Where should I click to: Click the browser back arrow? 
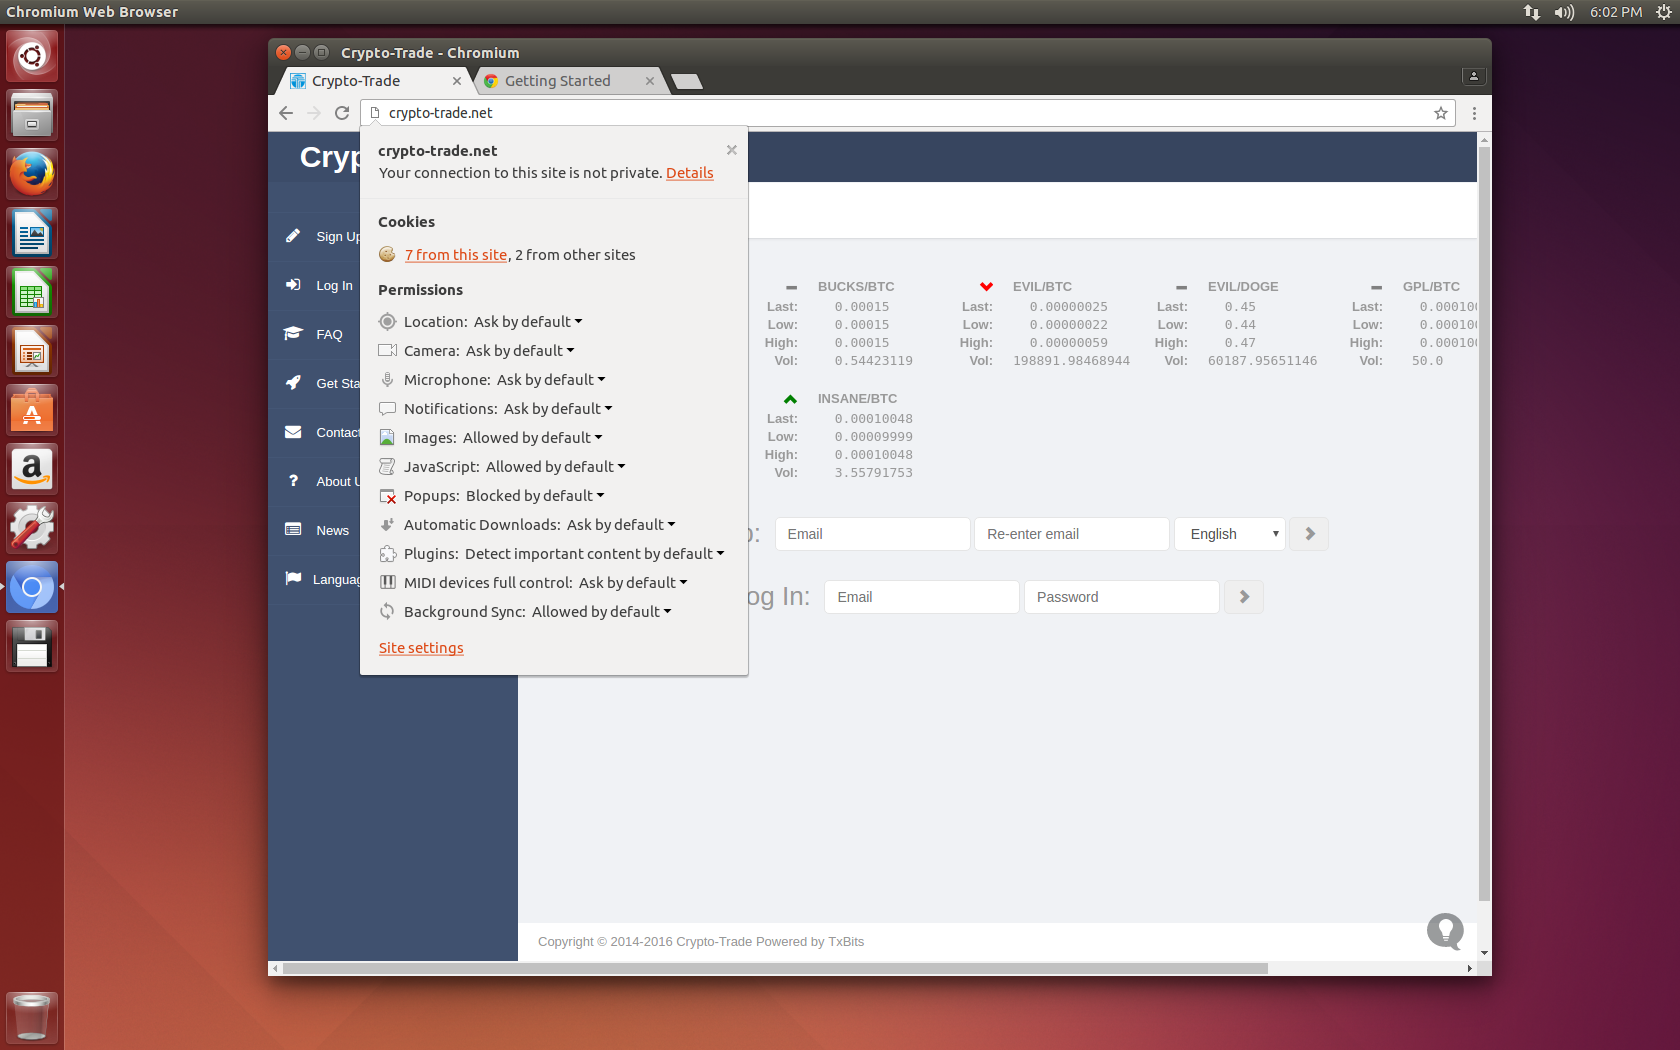286,113
